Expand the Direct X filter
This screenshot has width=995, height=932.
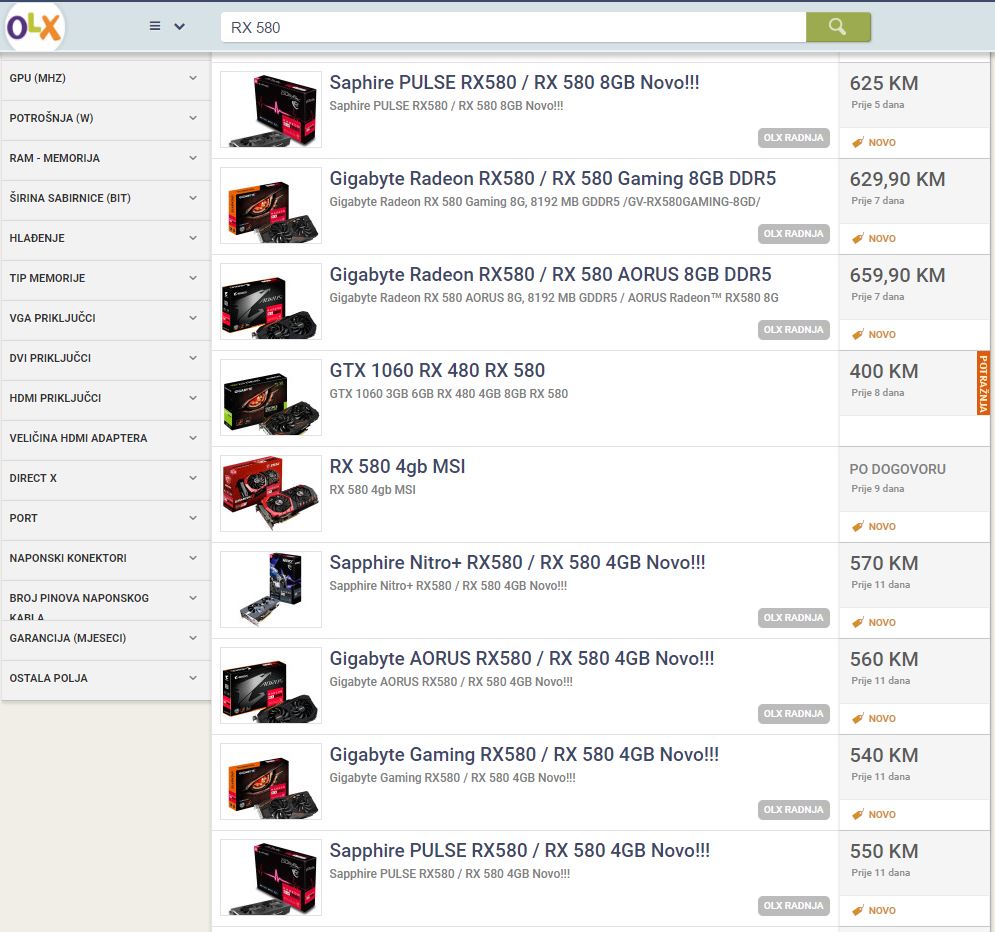(105, 478)
